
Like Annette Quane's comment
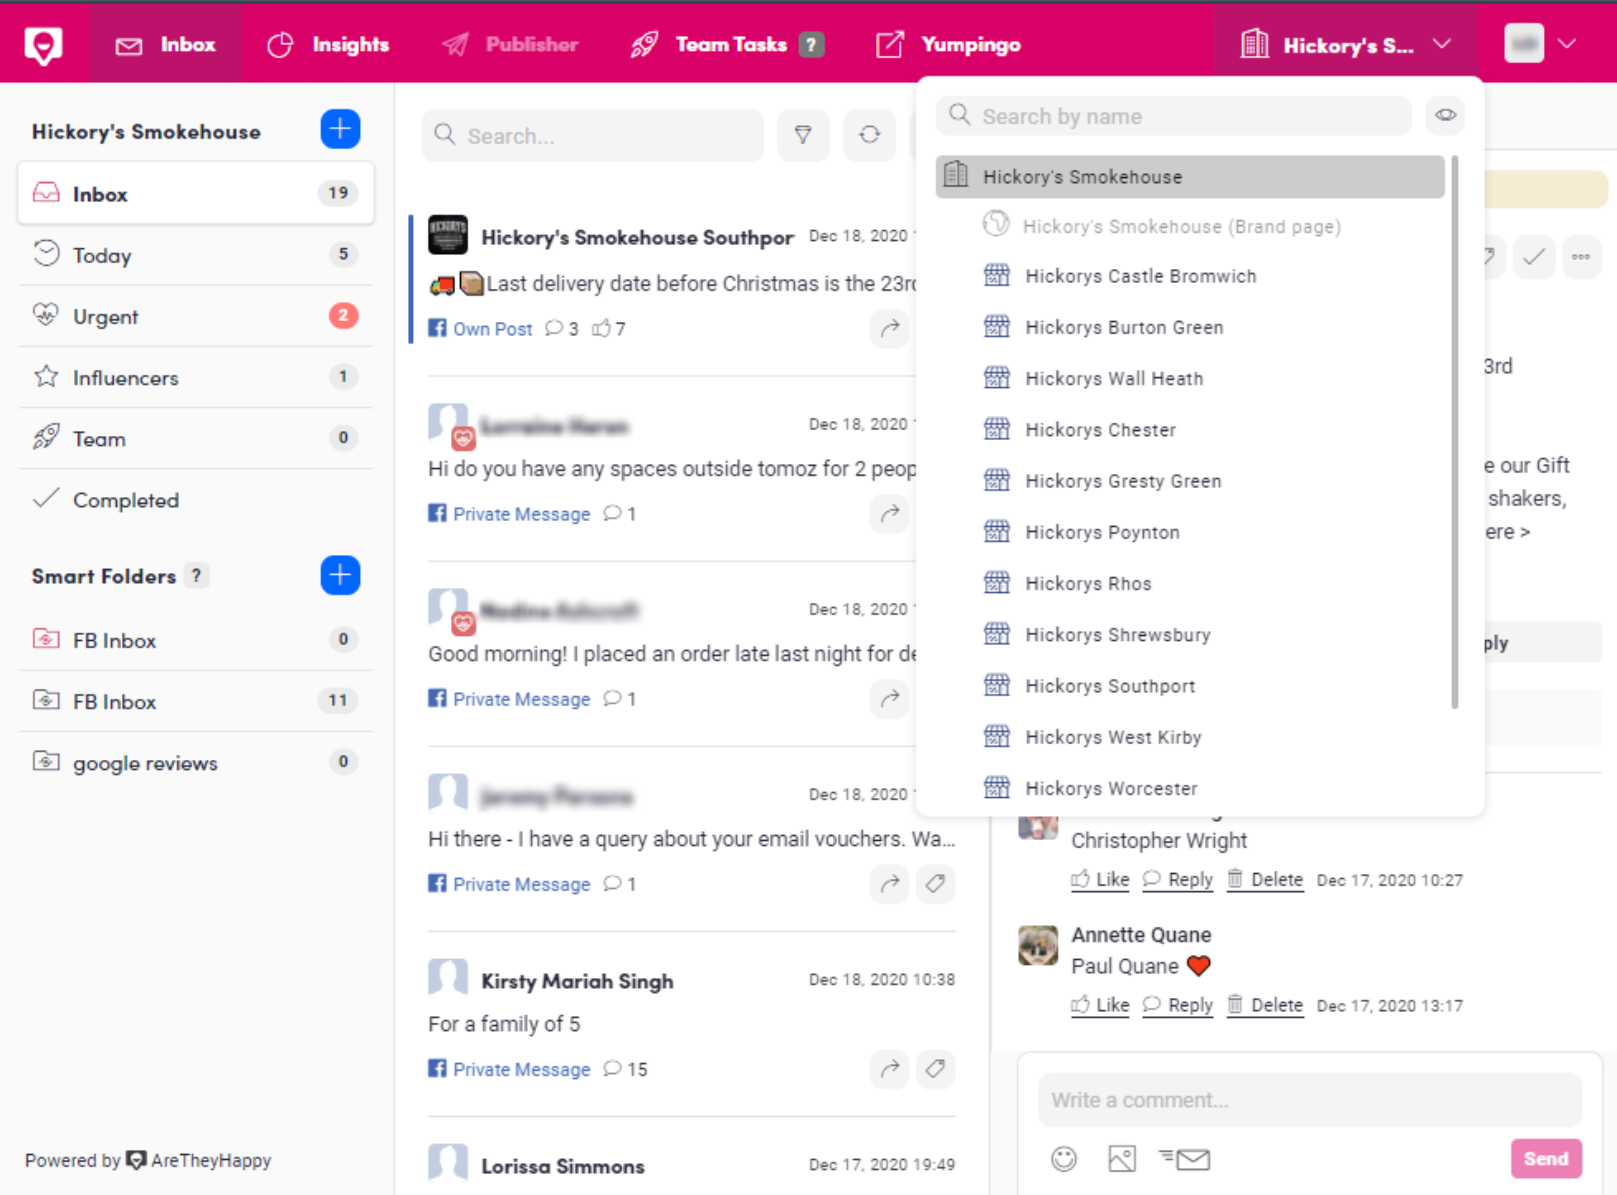(1101, 1005)
